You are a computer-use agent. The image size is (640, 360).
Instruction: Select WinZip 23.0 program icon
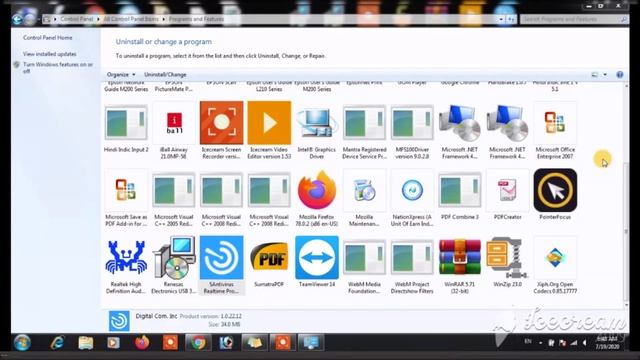[x=507, y=258]
